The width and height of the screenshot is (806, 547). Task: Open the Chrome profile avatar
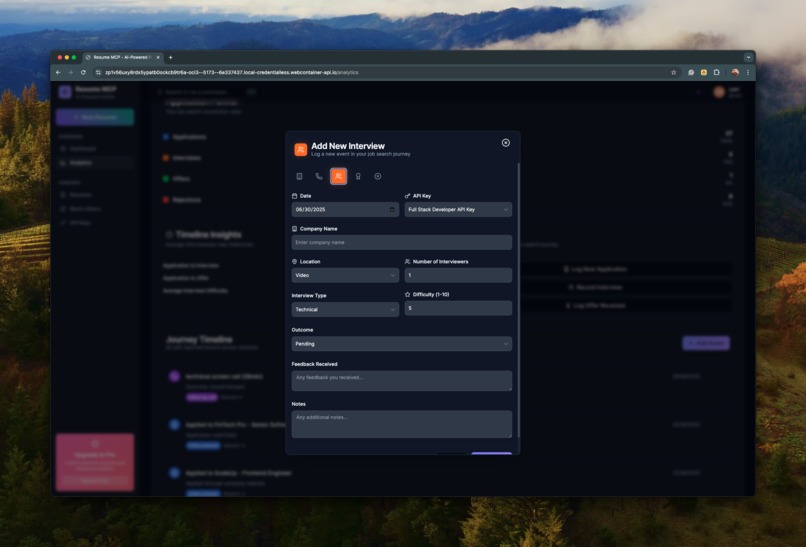pos(735,72)
